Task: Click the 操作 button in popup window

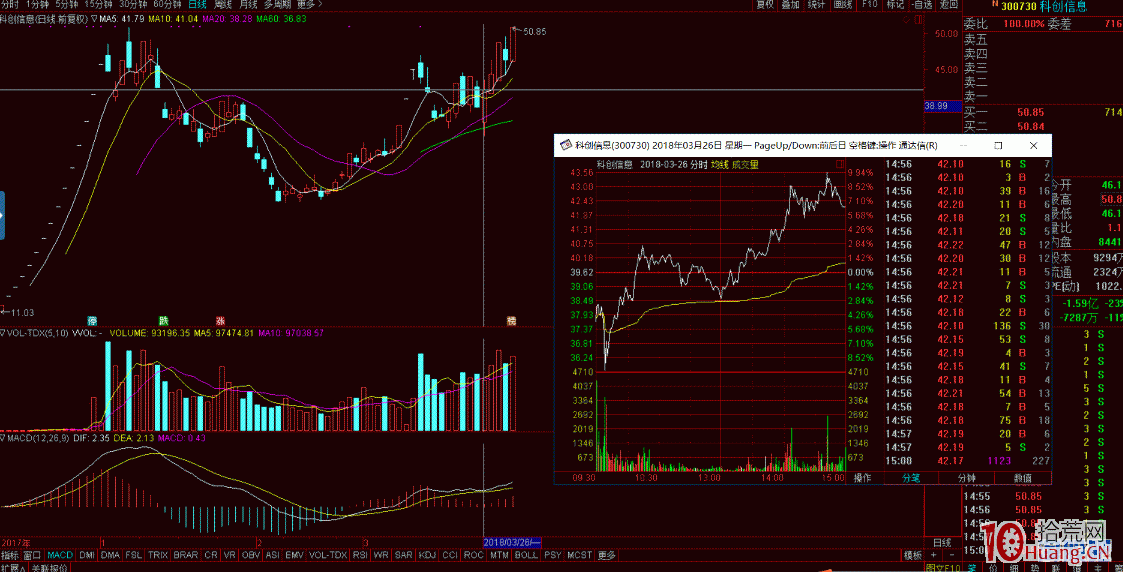Action: point(863,478)
